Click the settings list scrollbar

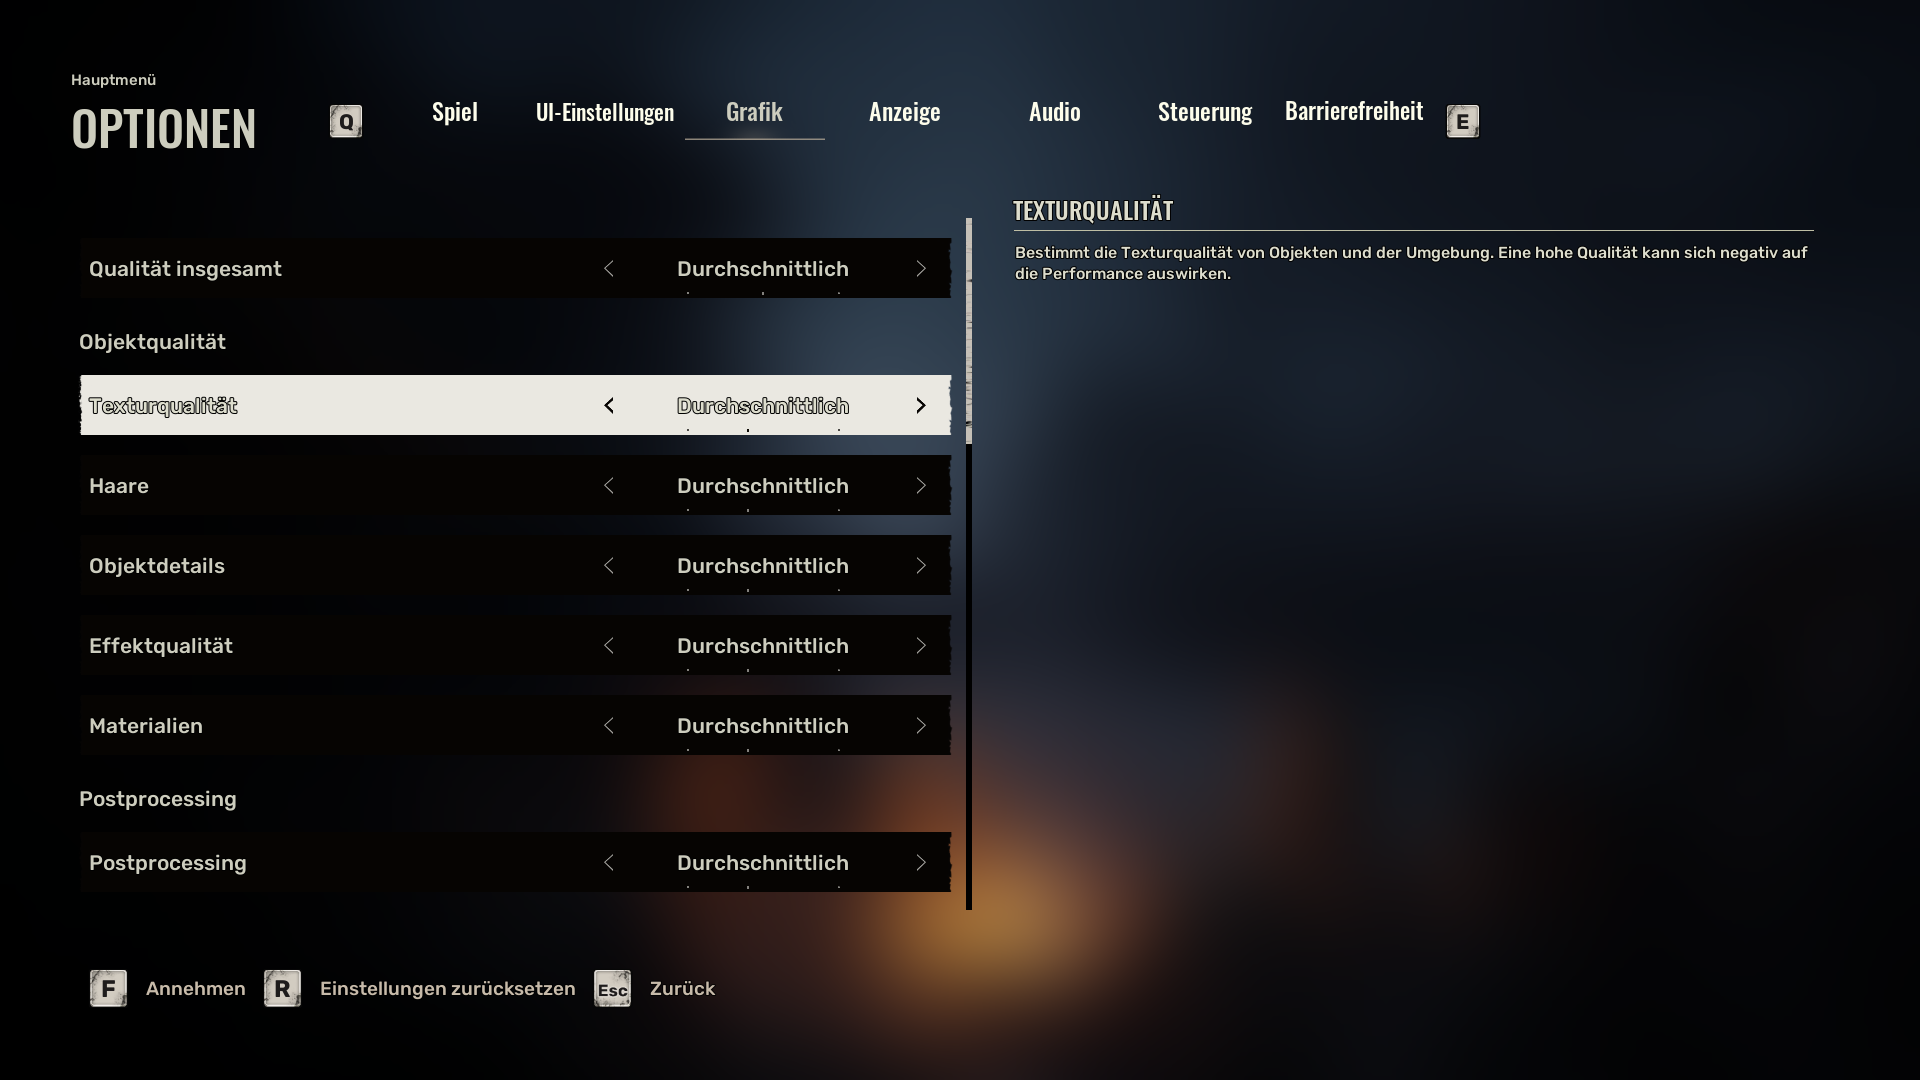(x=969, y=564)
